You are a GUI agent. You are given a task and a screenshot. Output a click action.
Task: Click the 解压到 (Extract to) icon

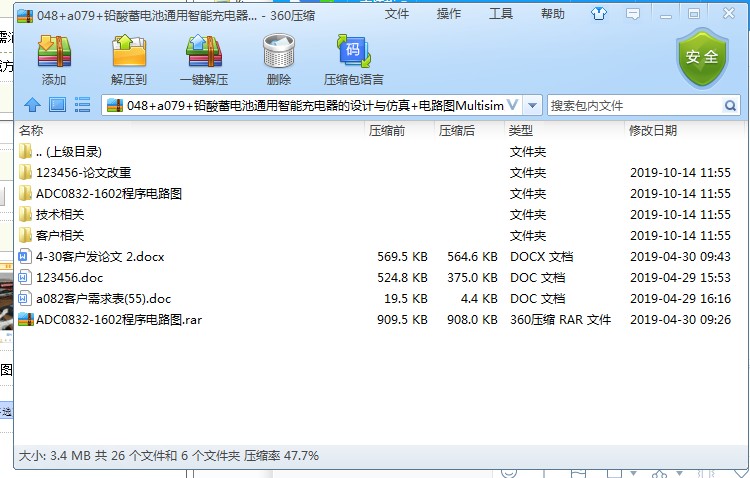129,51
